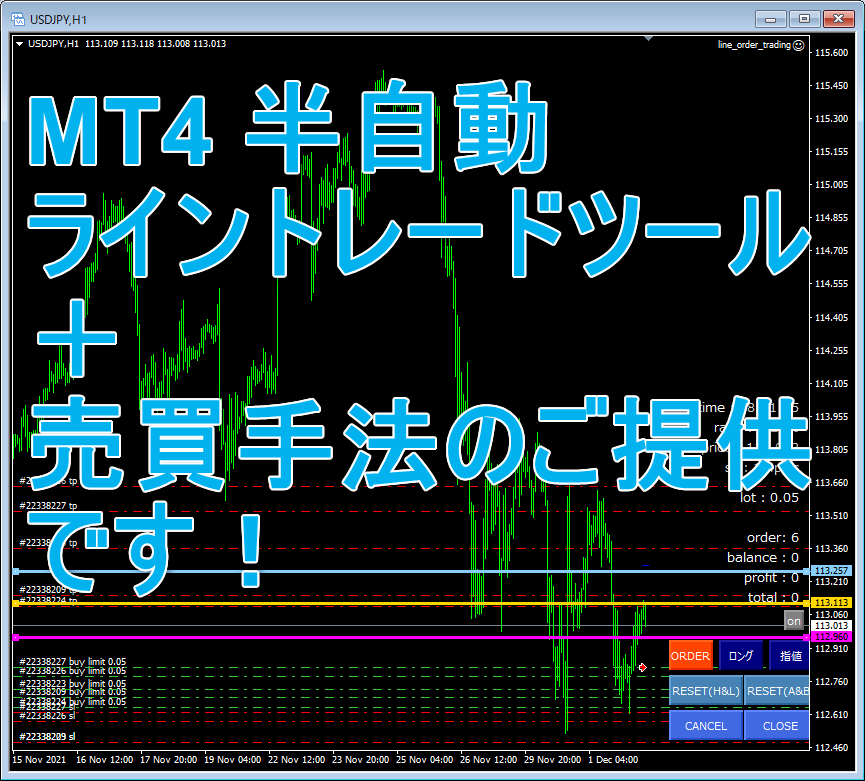Click the RESET(H&L) button
Viewport: 865px width, 781px height.
pos(706,691)
